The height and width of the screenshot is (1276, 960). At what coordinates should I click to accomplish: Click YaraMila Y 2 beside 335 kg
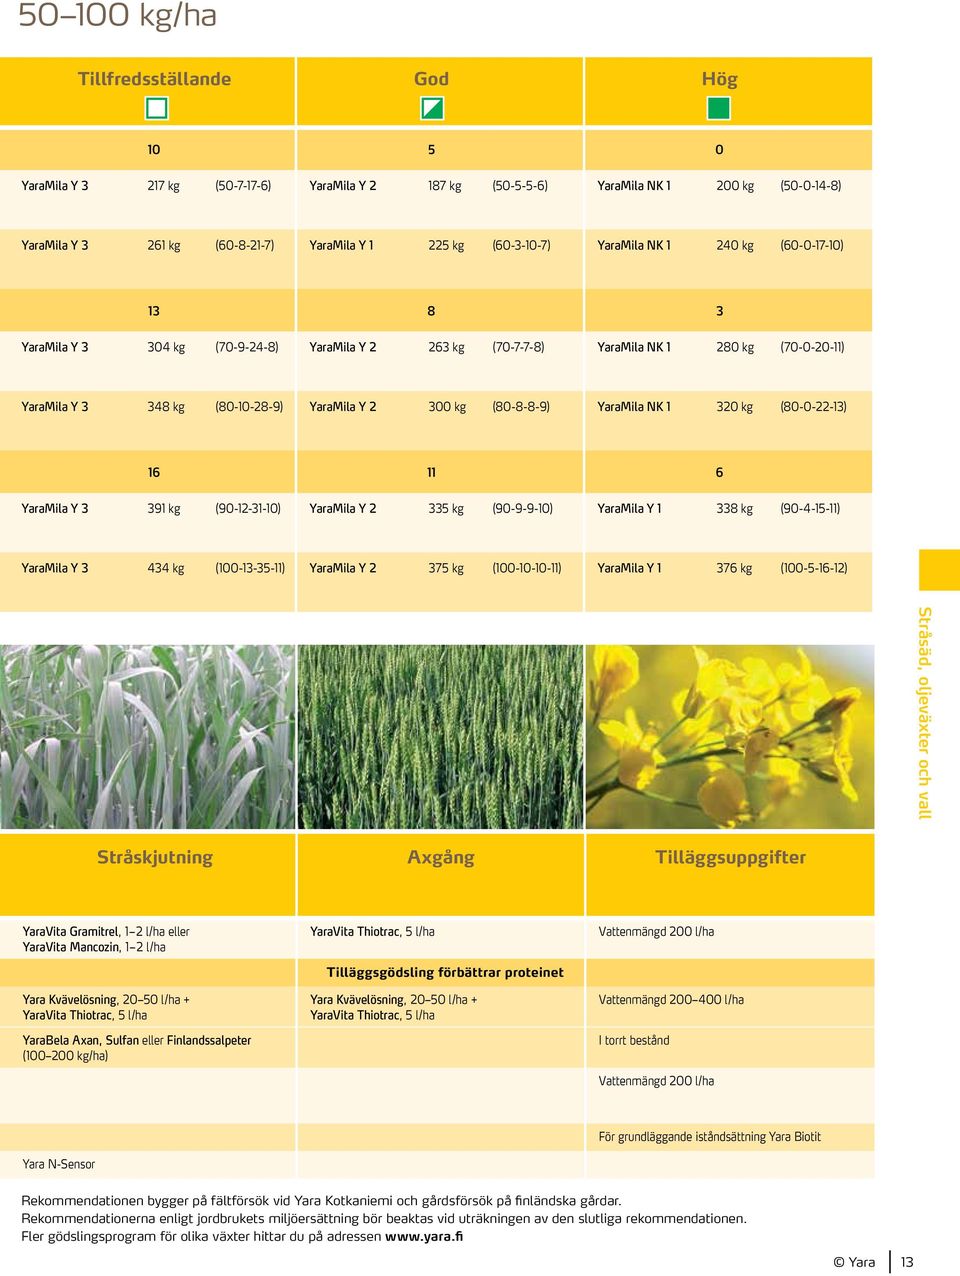pos(343,509)
